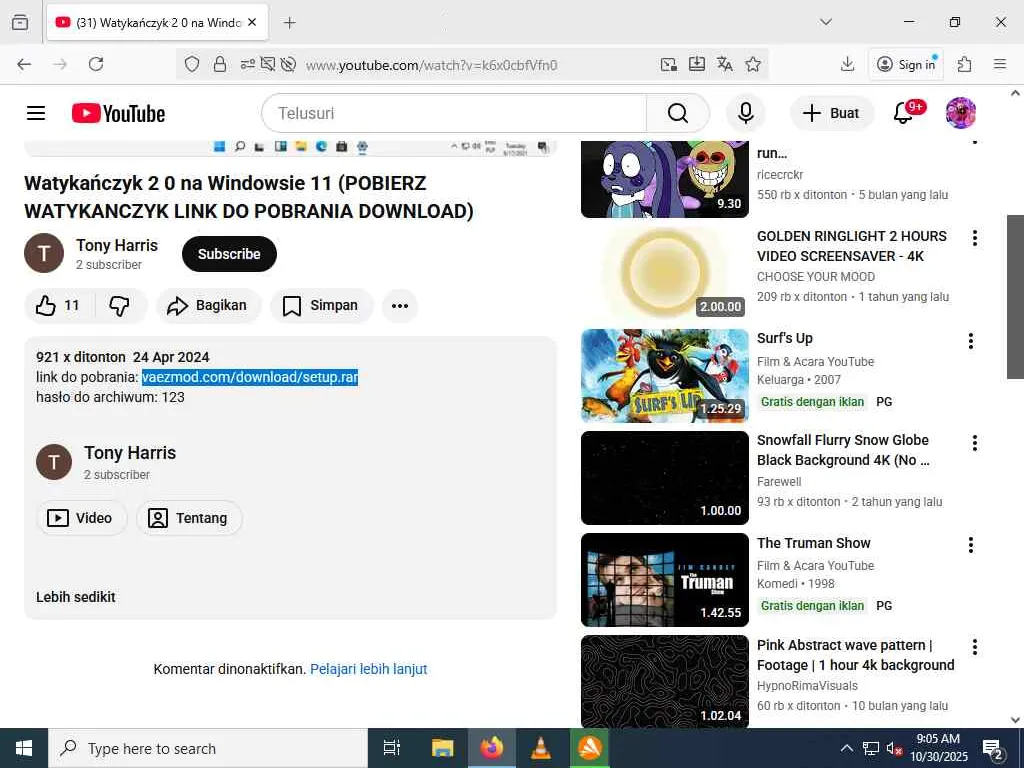Open tracking protection shield icon
This screenshot has height=768, width=1024.
tap(192, 64)
